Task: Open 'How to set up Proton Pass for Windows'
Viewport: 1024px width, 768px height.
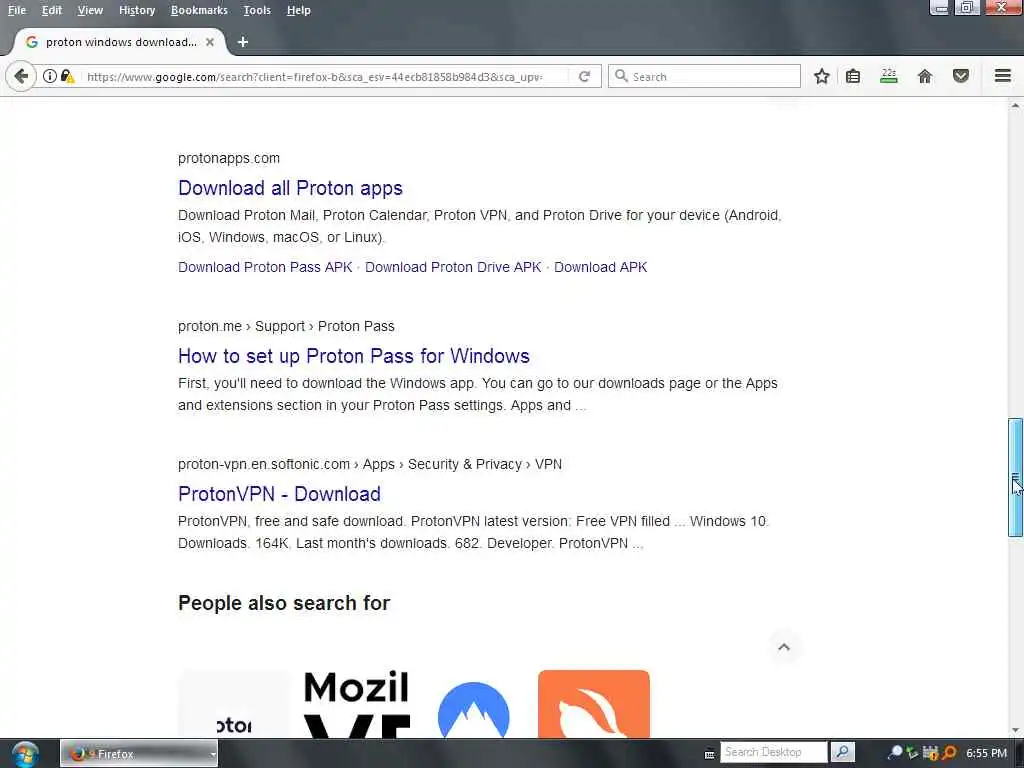Action: pos(353,356)
